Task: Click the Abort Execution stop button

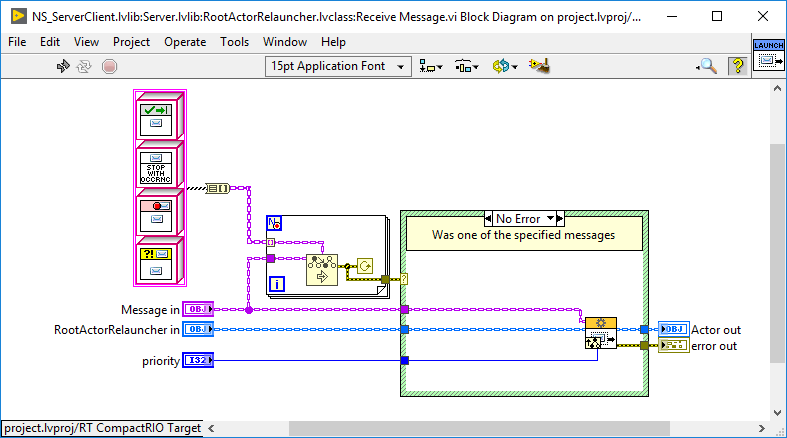Action: [x=109, y=66]
